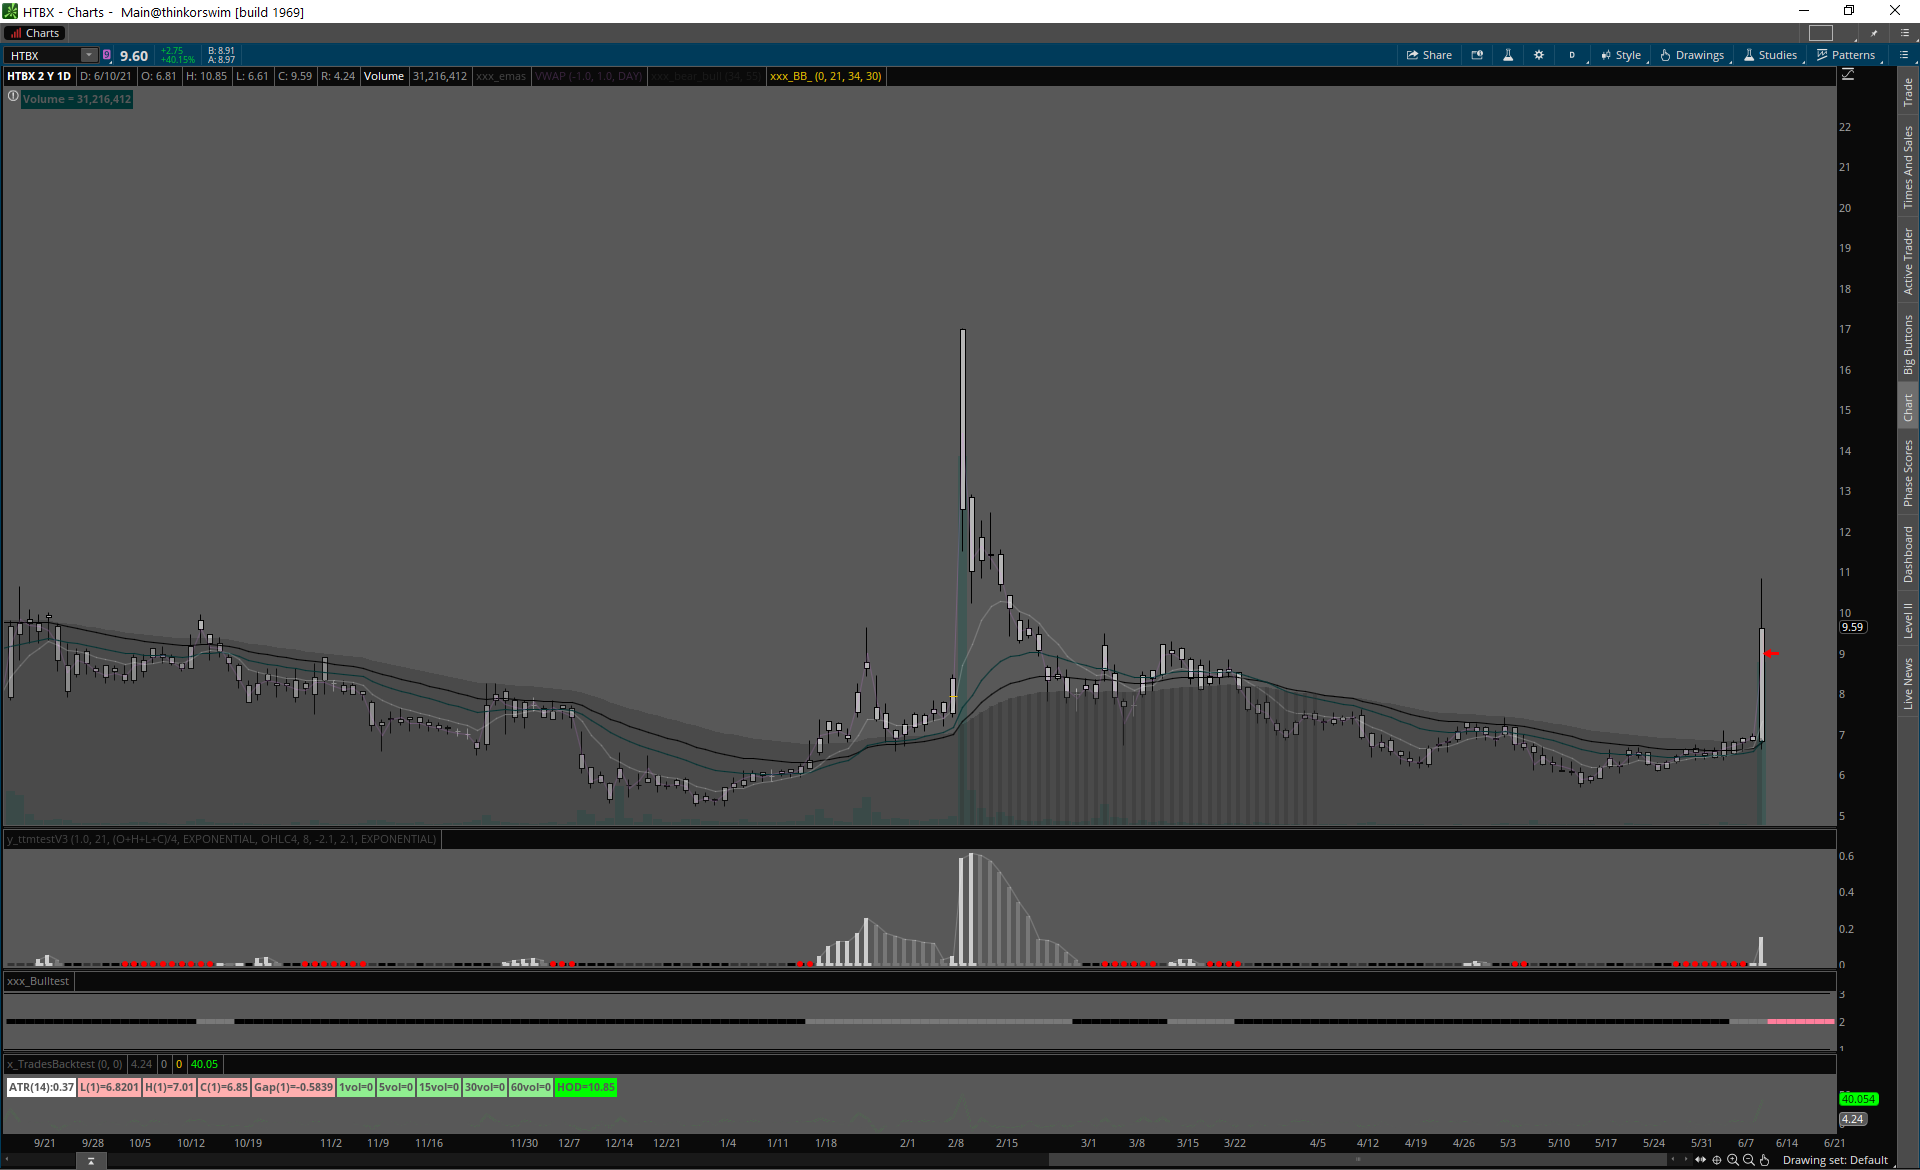Open the D timeframe dropdown
Image resolution: width=1920 pixels, height=1170 pixels.
pyautogui.click(x=1572, y=55)
